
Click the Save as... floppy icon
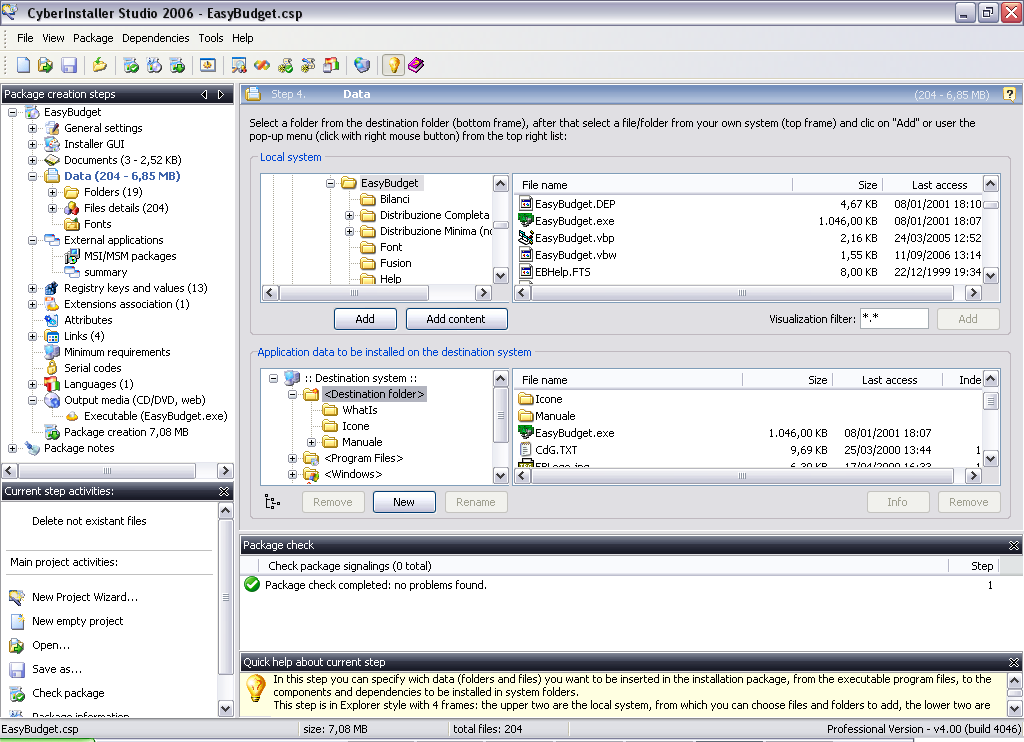(x=17, y=669)
